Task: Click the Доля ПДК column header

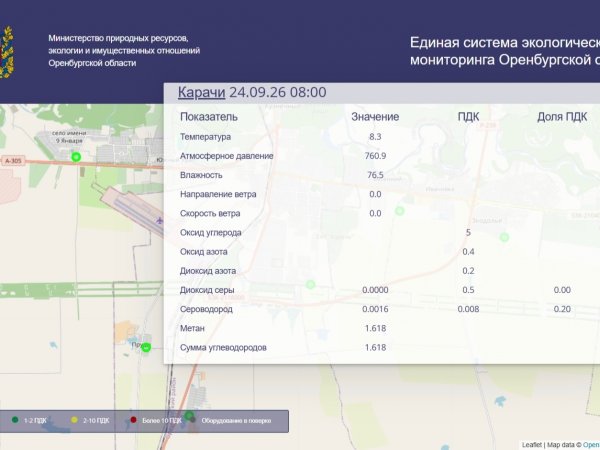Action: (x=562, y=117)
